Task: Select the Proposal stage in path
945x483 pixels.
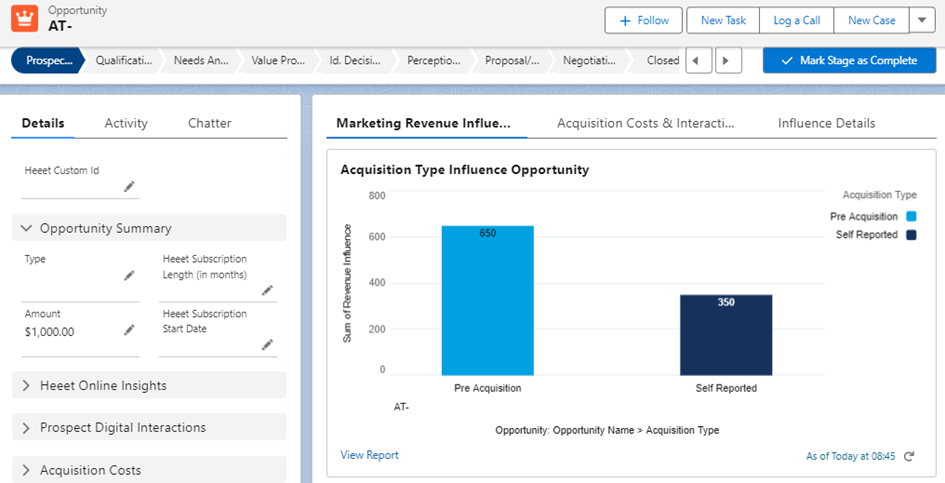Action: pyautogui.click(x=511, y=60)
